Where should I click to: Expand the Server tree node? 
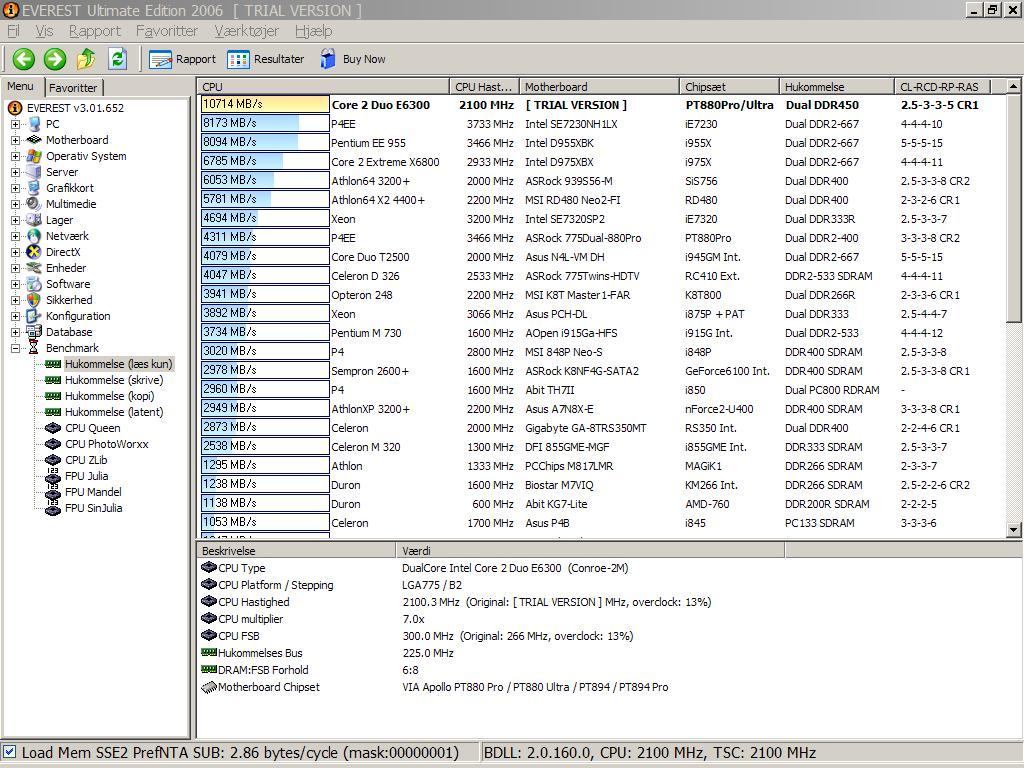click(x=15, y=172)
